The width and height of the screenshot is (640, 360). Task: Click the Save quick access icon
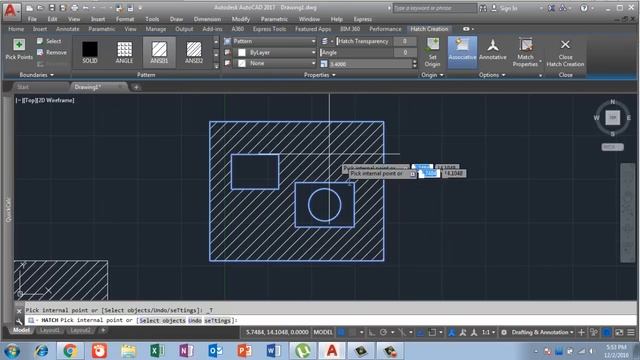51,8
